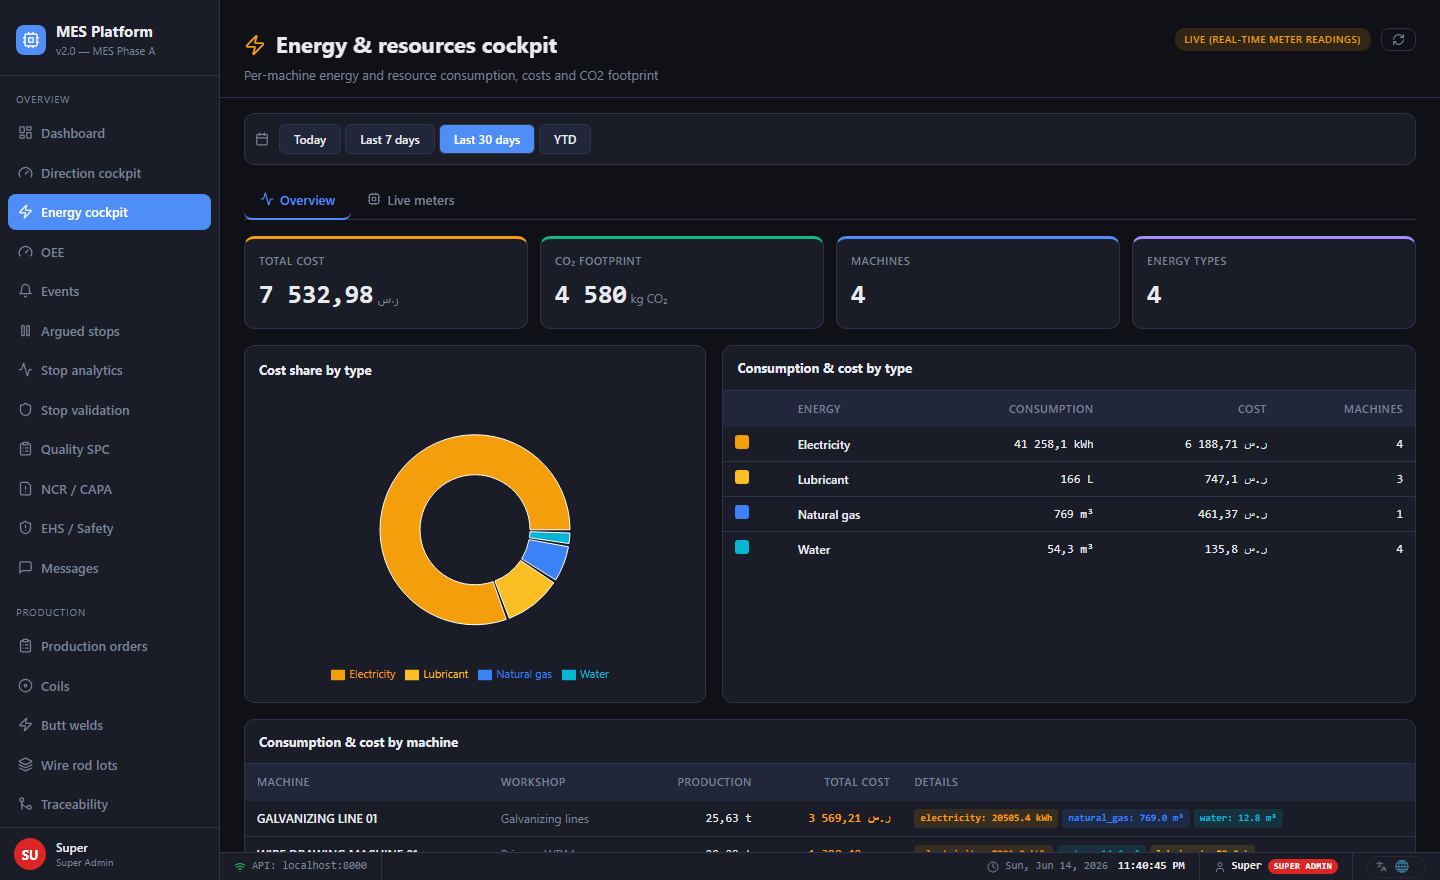Click the Dashboard grid icon

click(x=25, y=133)
